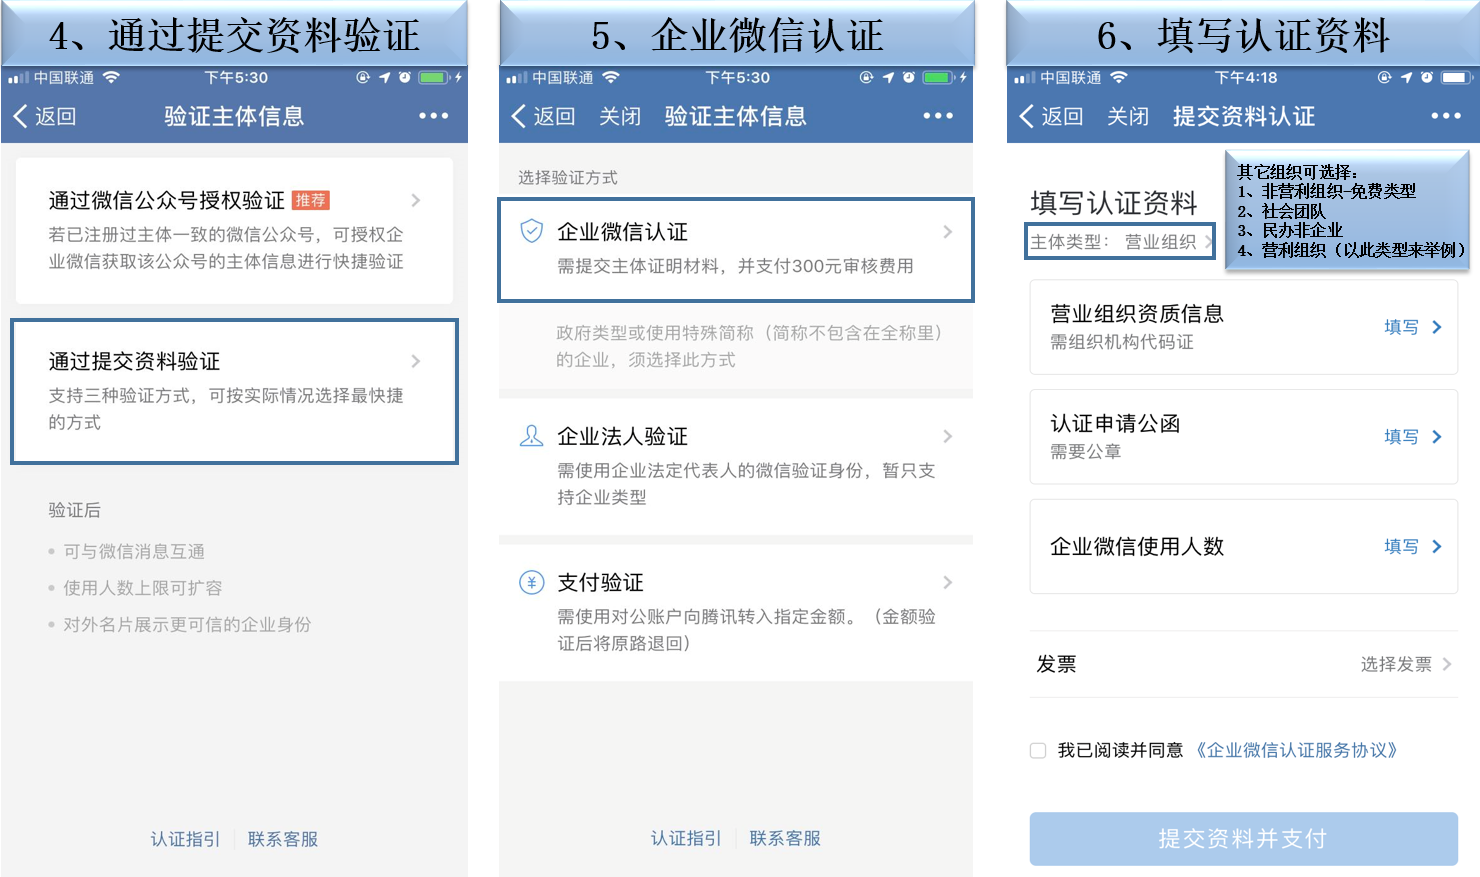Click the 需要公章 subtitle text

1086,451
